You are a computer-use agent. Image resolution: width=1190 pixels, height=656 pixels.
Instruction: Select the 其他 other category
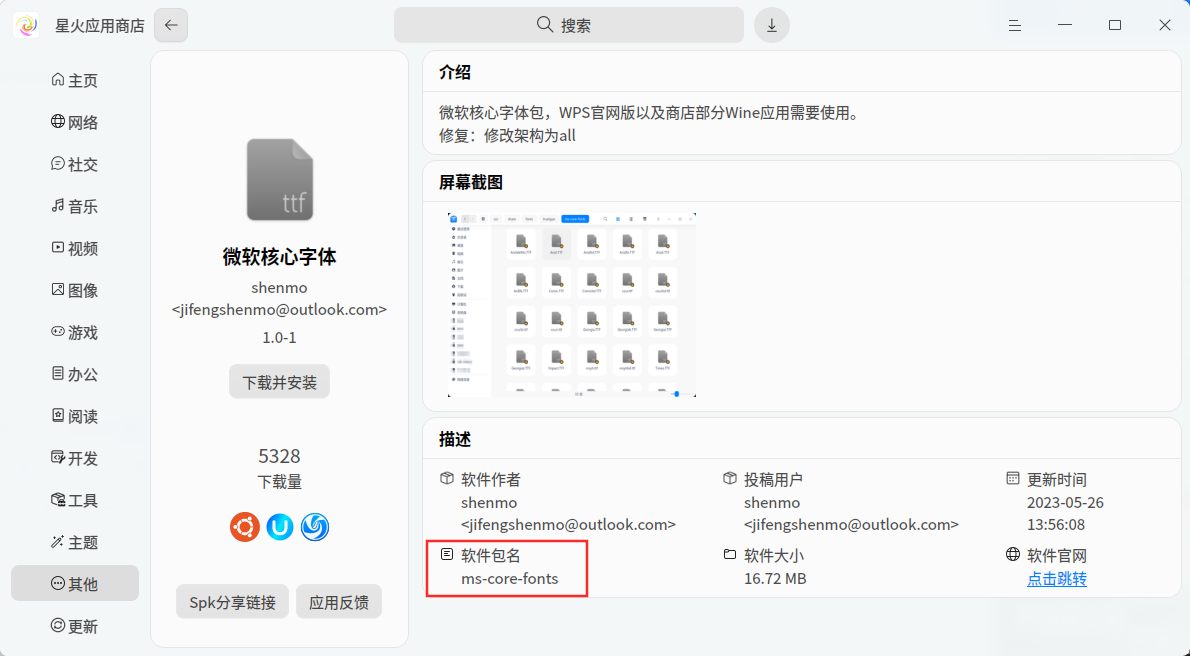tap(74, 584)
